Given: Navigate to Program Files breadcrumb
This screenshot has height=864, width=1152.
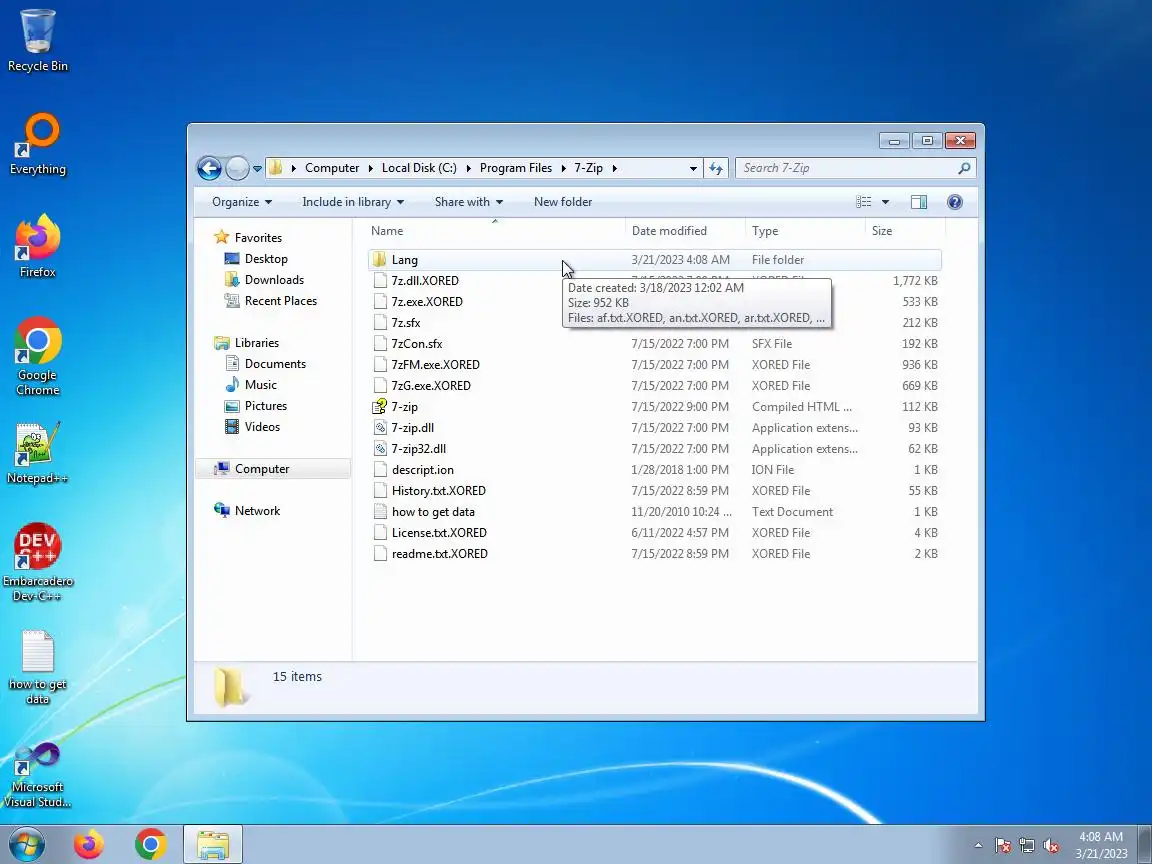Looking at the screenshot, I should pos(516,168).
